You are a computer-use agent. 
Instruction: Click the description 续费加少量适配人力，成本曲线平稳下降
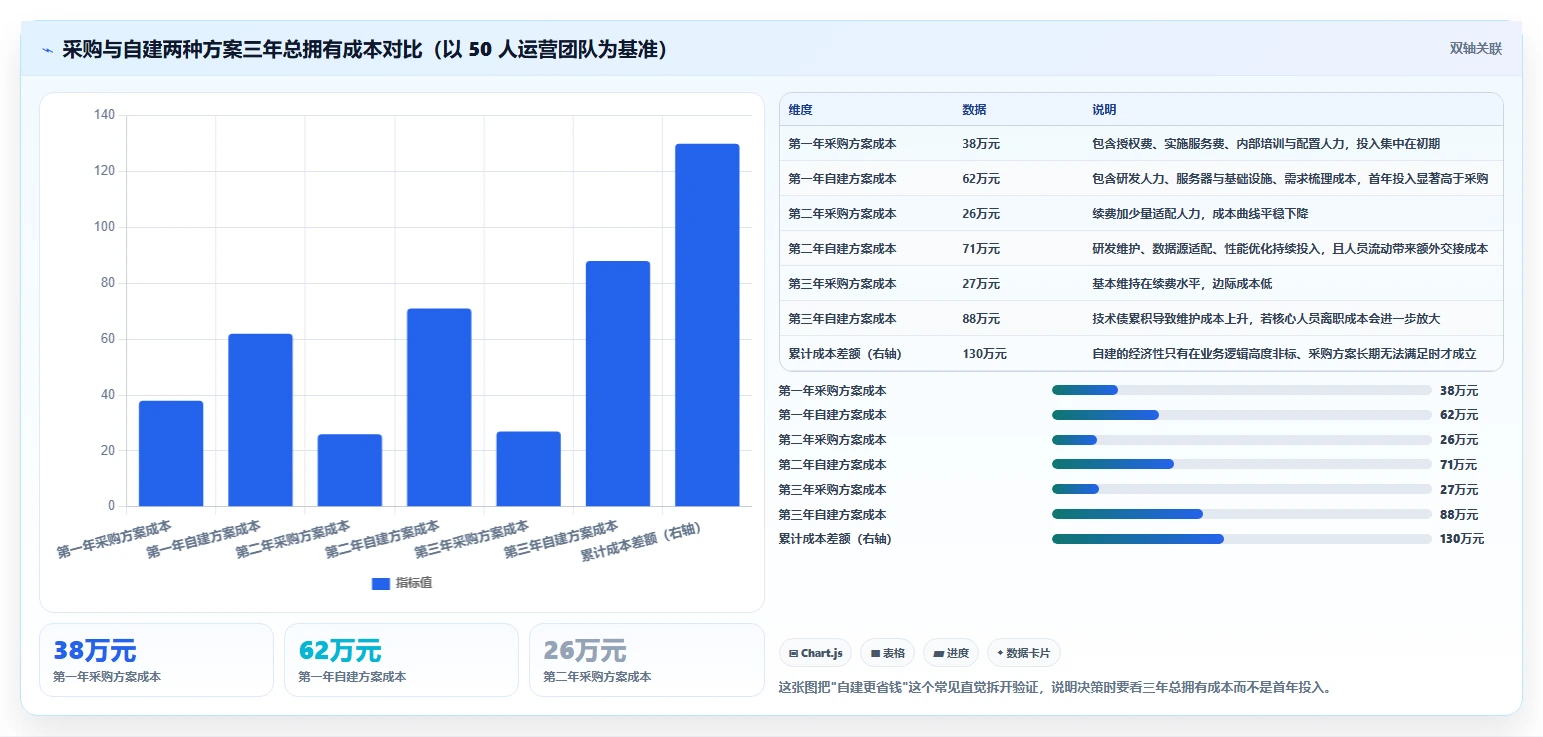pos(1200,214)
